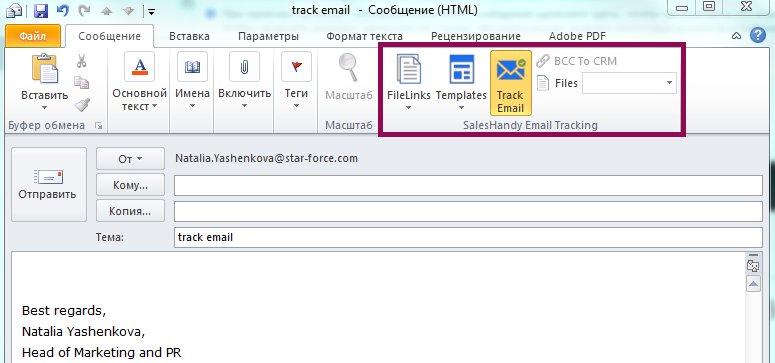Select the Сообщение ribbon tab

[109, 36]
